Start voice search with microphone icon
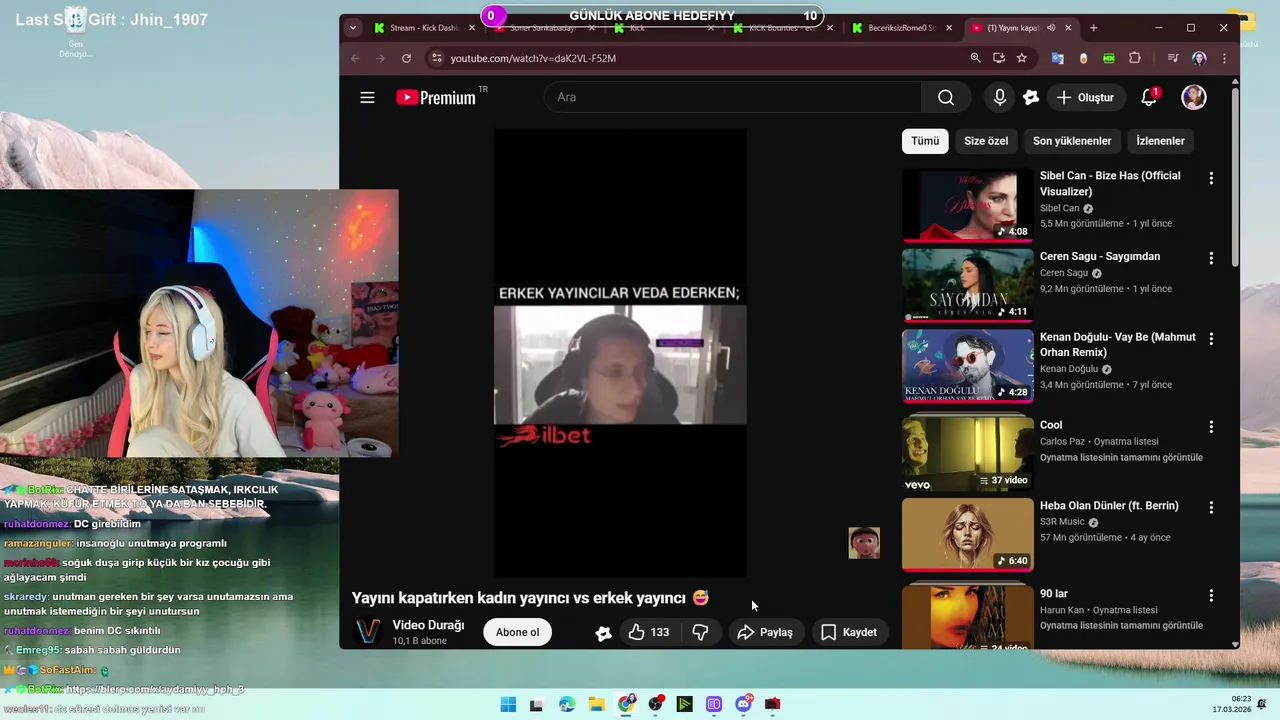This screenshot has width=1280, height=720. point(999,97)
